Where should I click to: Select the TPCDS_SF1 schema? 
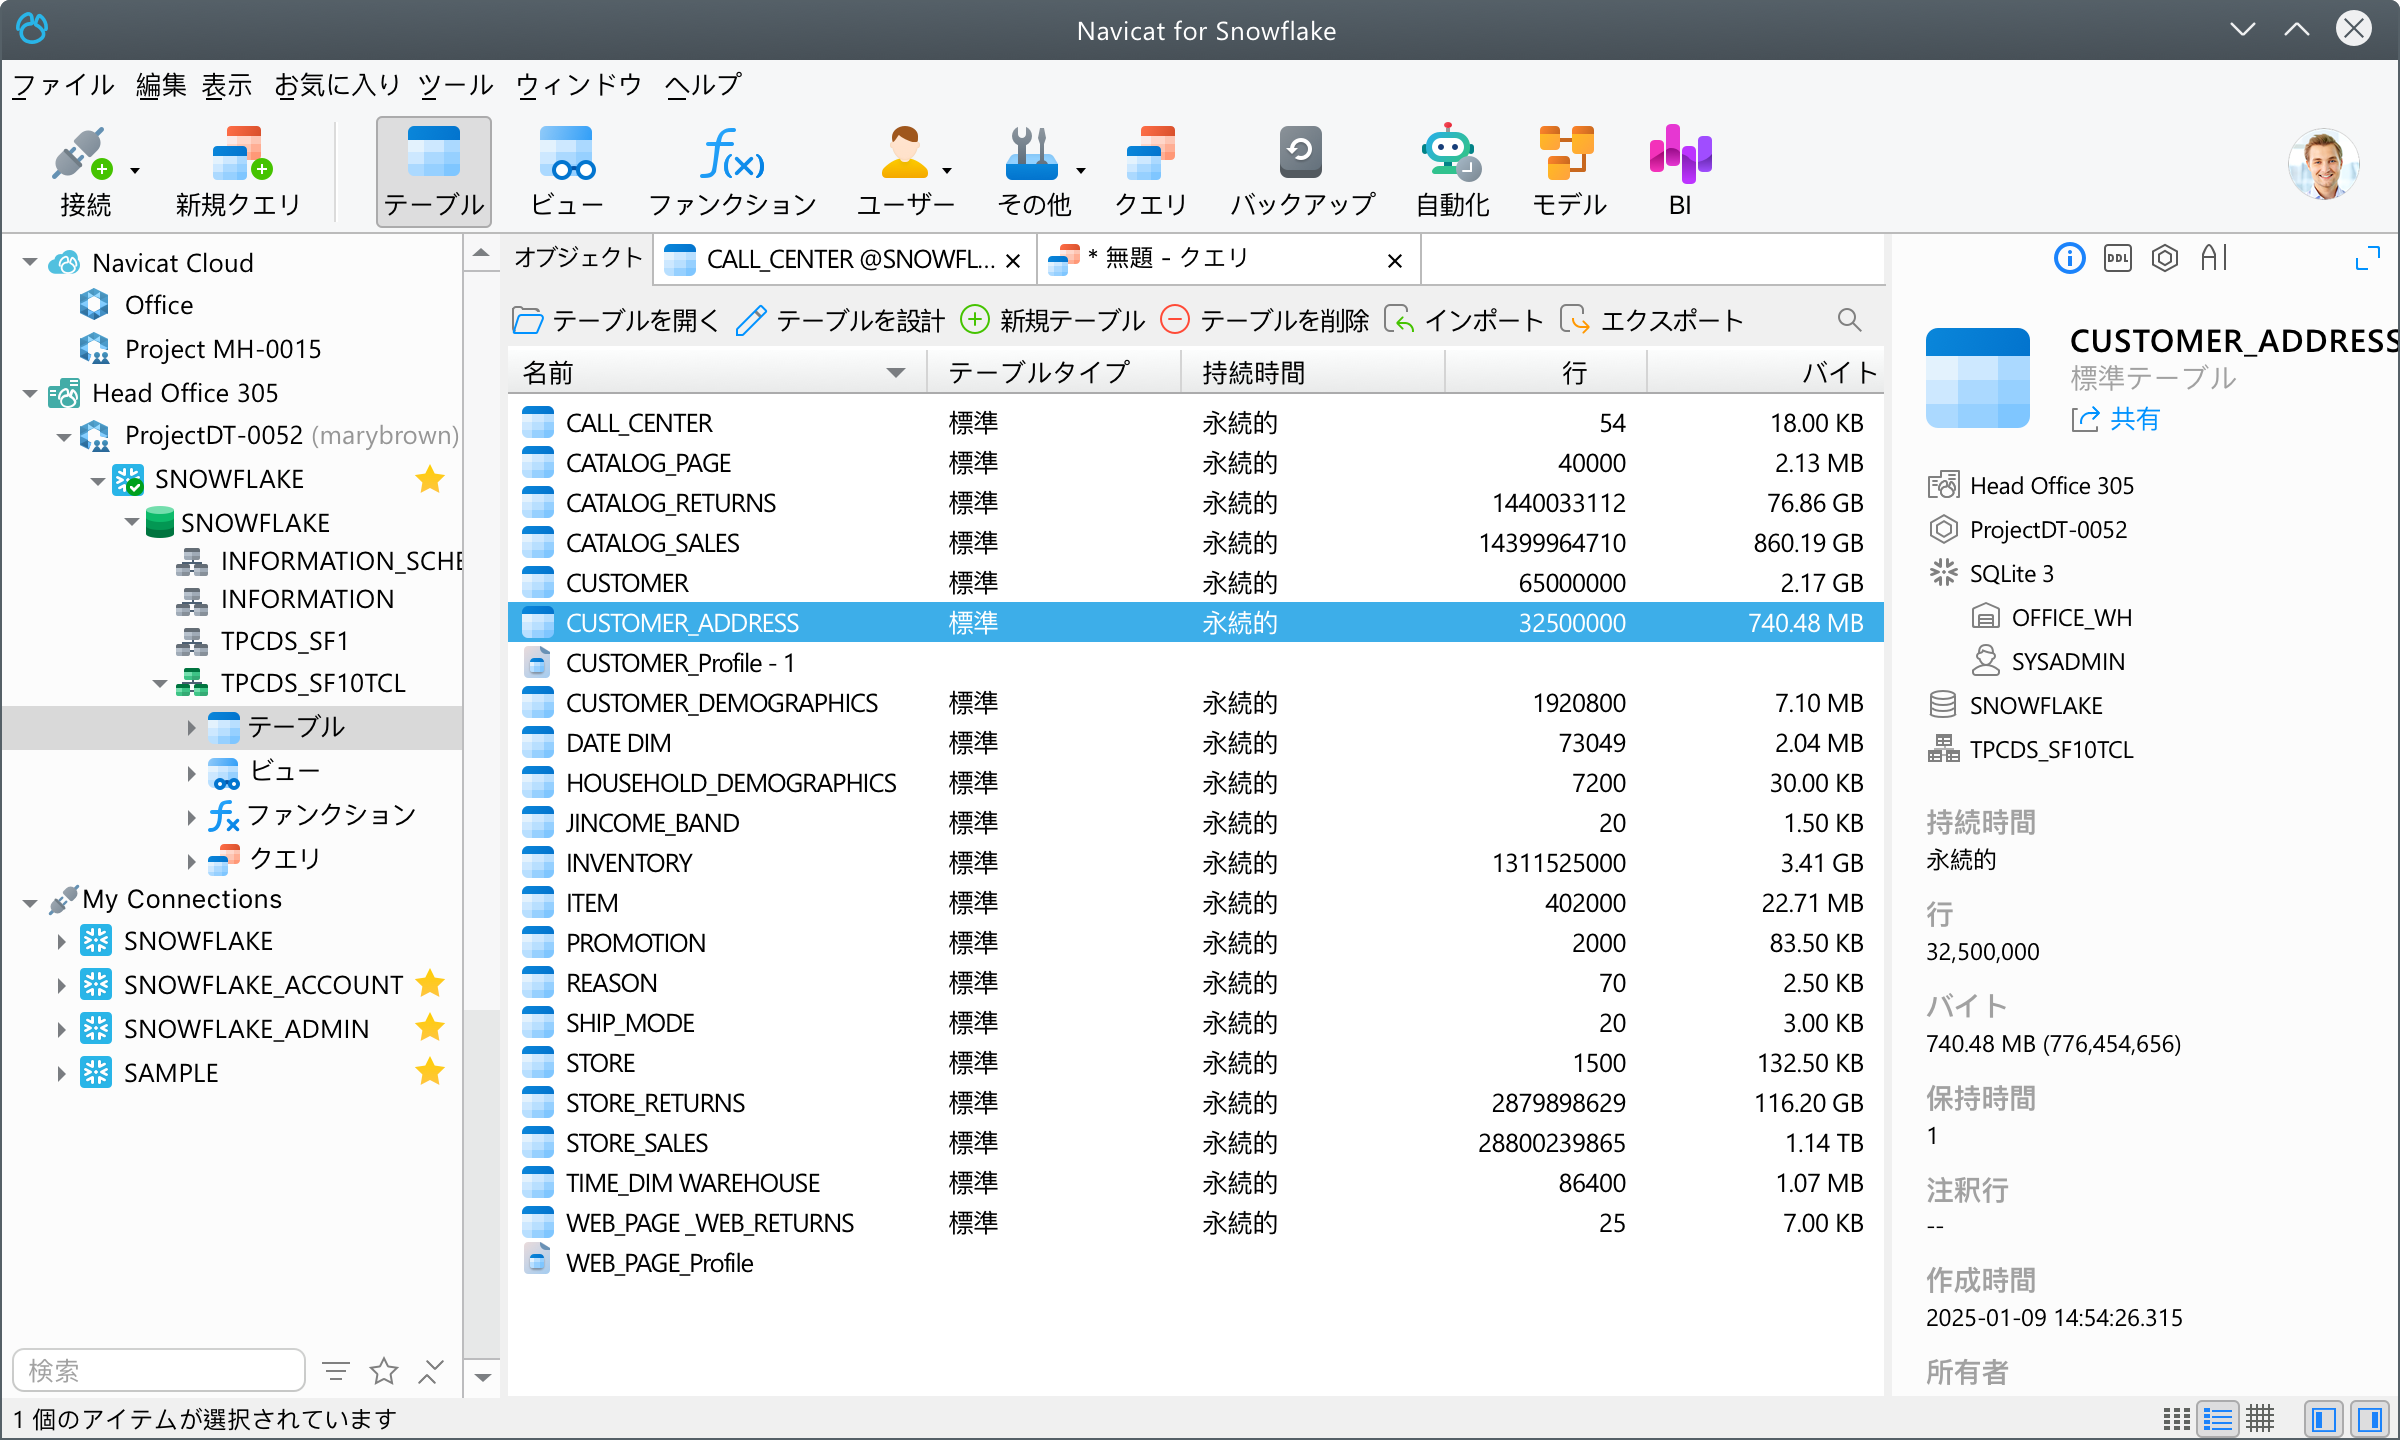point(284,641)
